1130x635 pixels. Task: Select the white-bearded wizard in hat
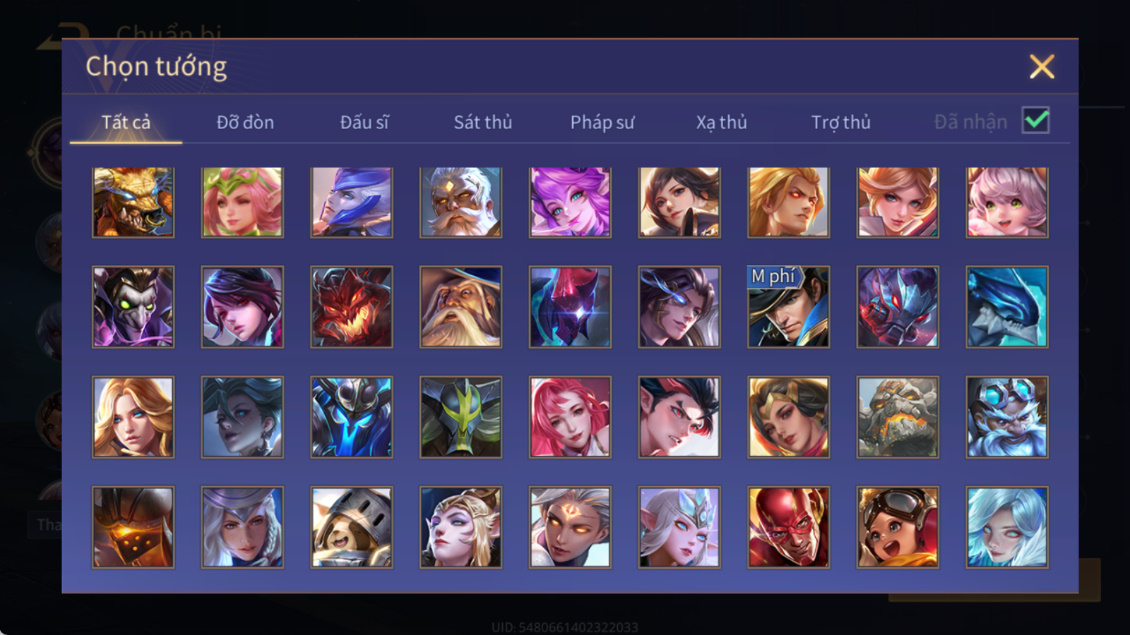(x=461, y=307)
